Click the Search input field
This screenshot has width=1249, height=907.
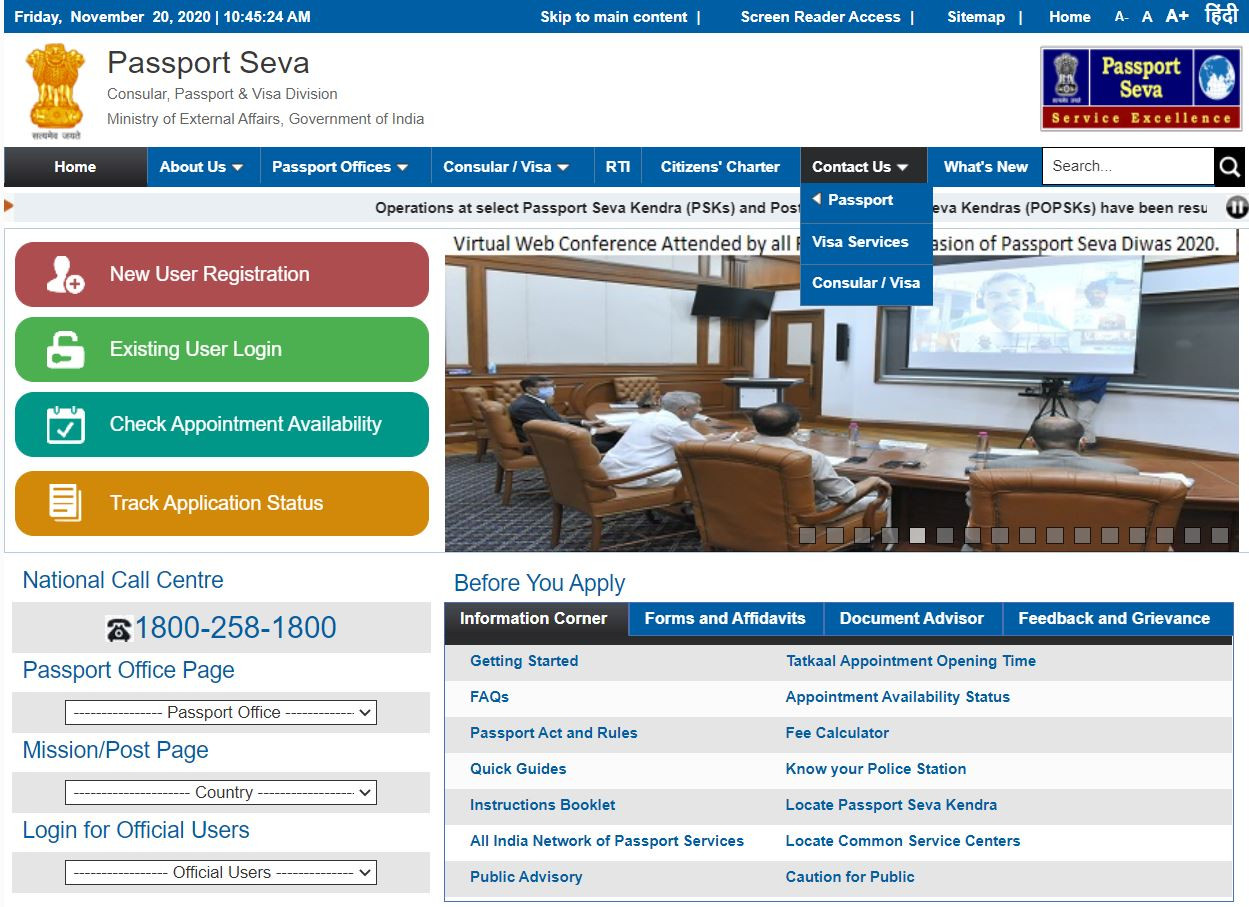(1127, 167)
